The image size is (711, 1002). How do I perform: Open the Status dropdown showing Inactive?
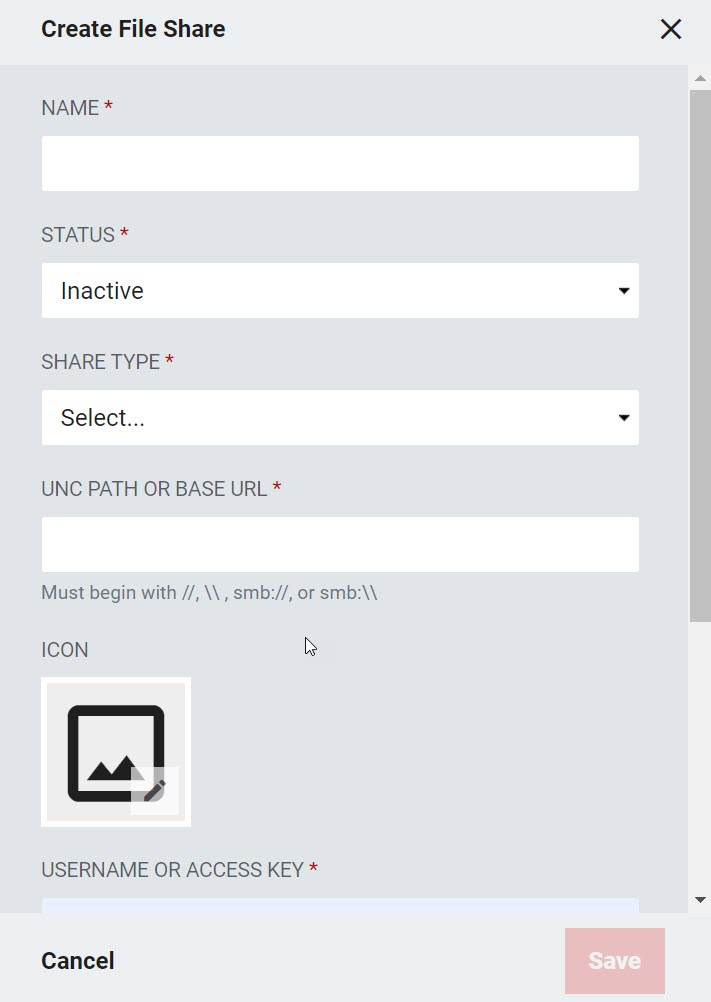[x=340, y=291]
